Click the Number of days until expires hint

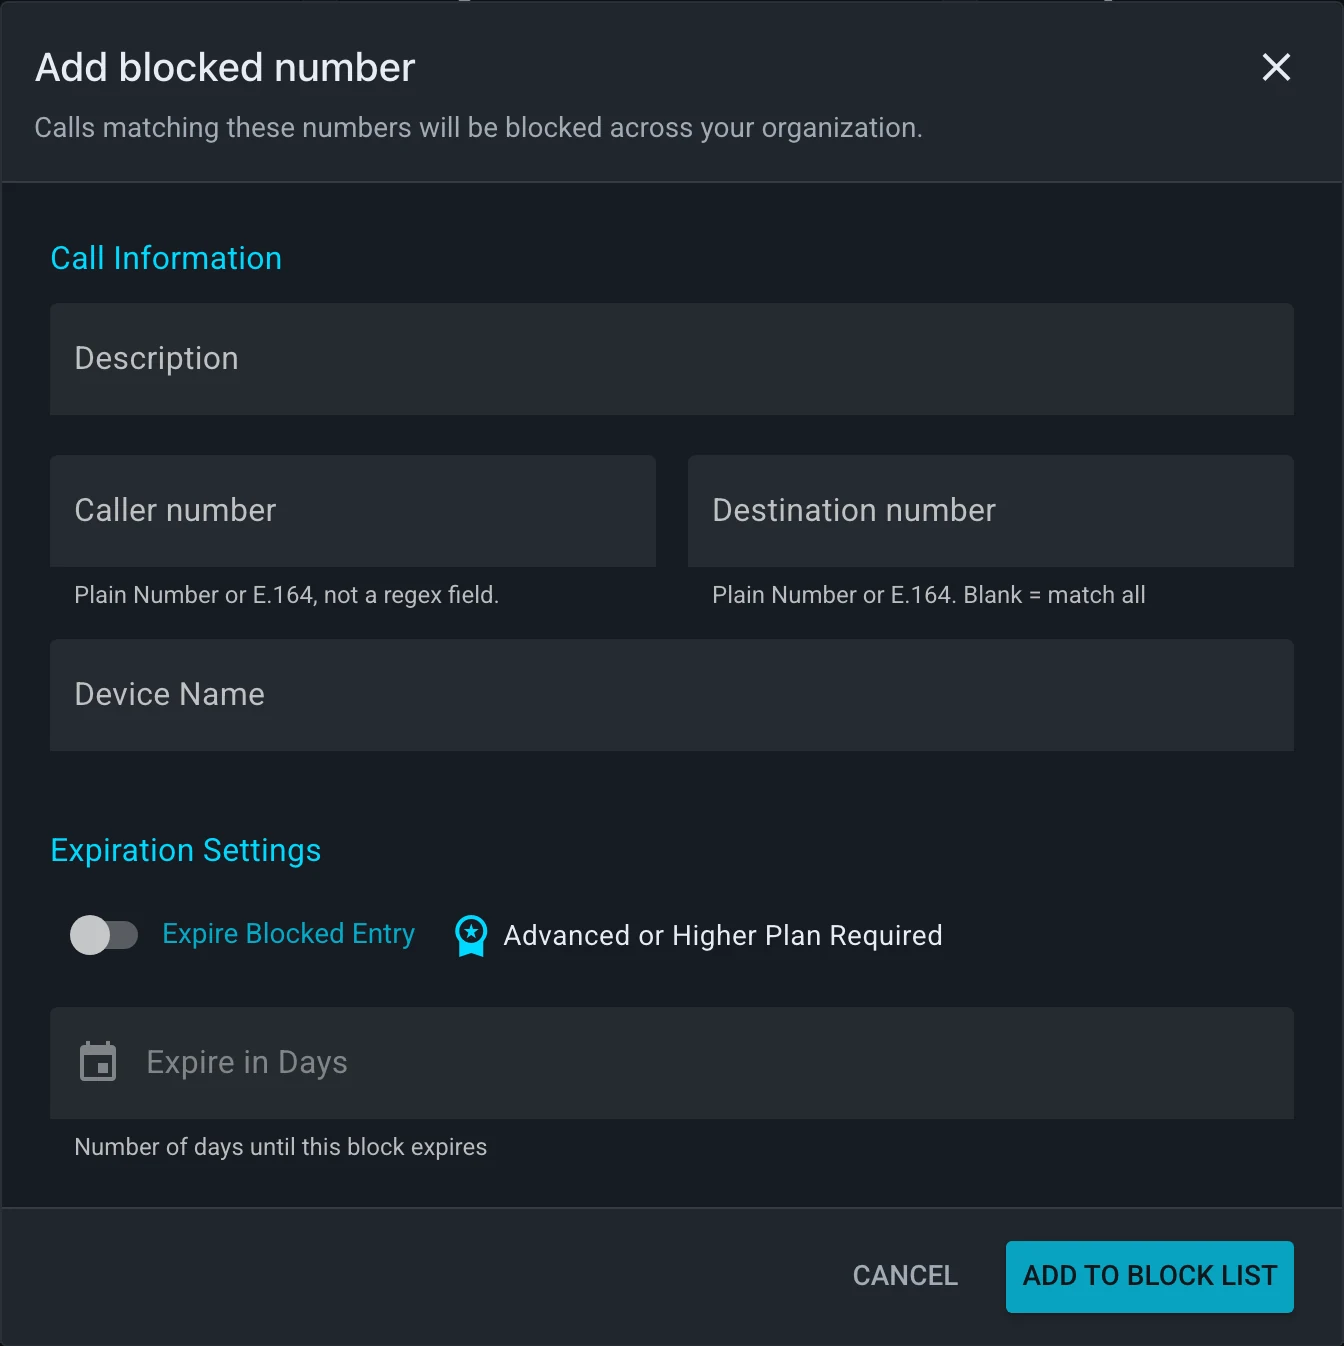(x=280, y=1147)
